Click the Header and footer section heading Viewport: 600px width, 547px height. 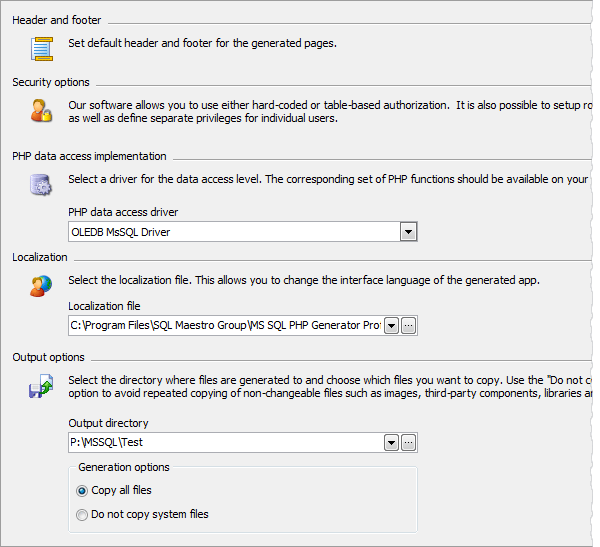click(x=56, y=20)
